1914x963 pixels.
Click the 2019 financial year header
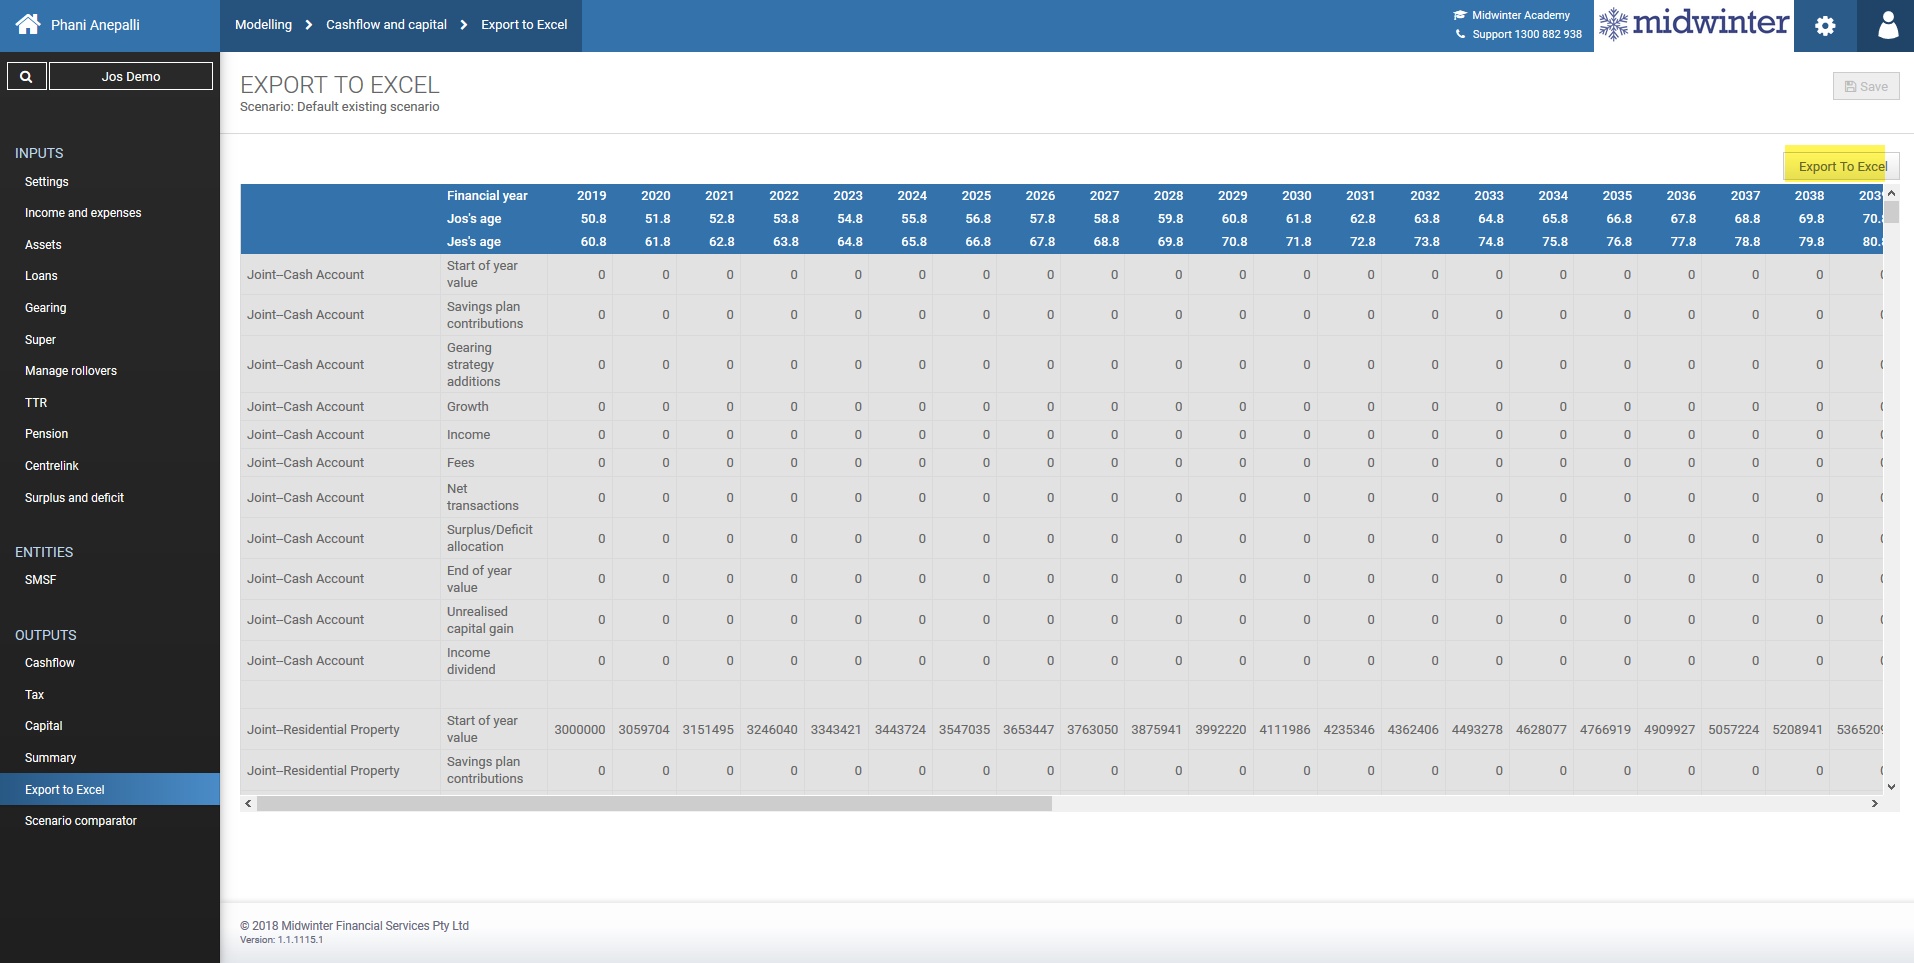591,196
